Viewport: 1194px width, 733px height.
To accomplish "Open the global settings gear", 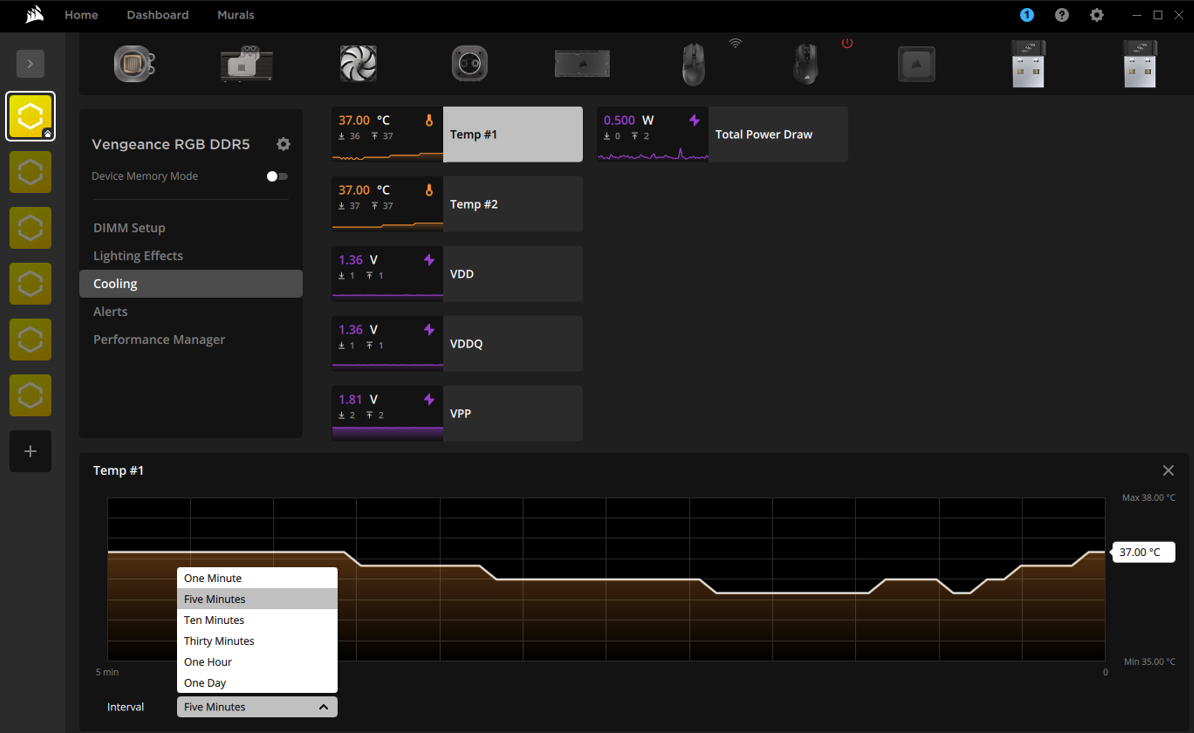I will (x=1097, y=15).
